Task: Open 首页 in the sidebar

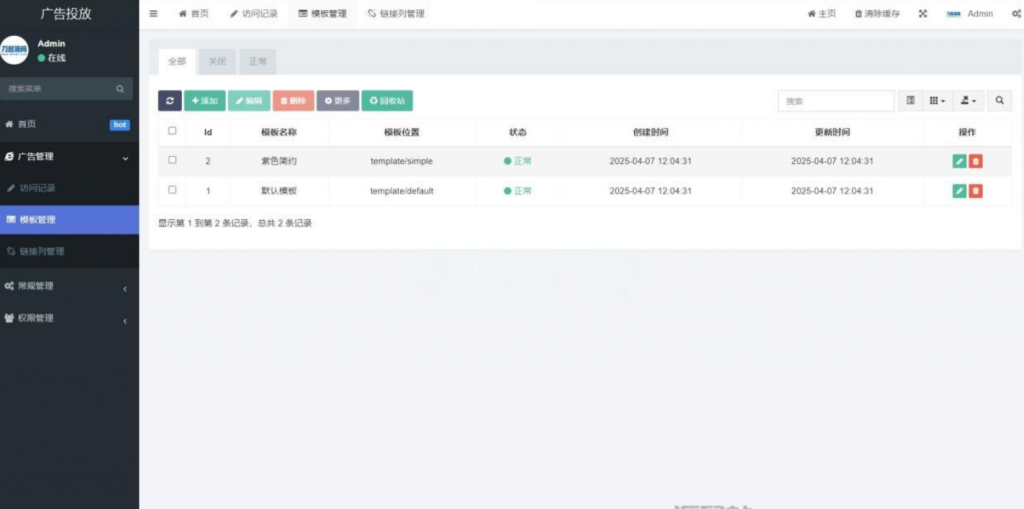Action: (x=69, y=125)
